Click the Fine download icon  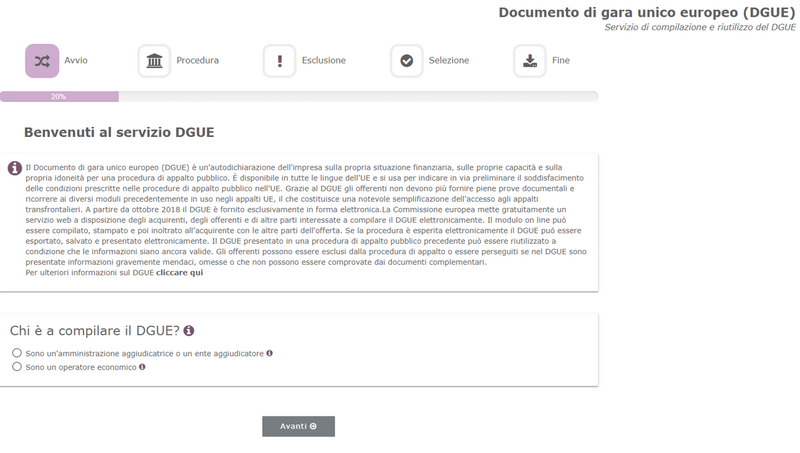[530, 61]
